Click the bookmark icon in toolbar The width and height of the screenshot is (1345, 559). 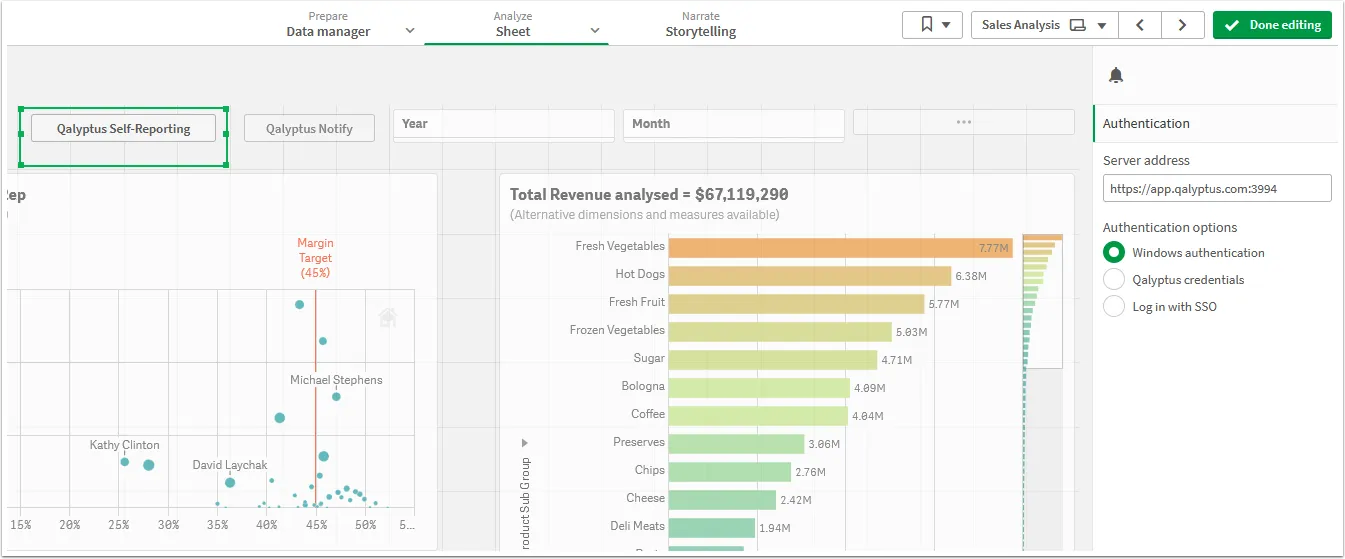point(932,25)
